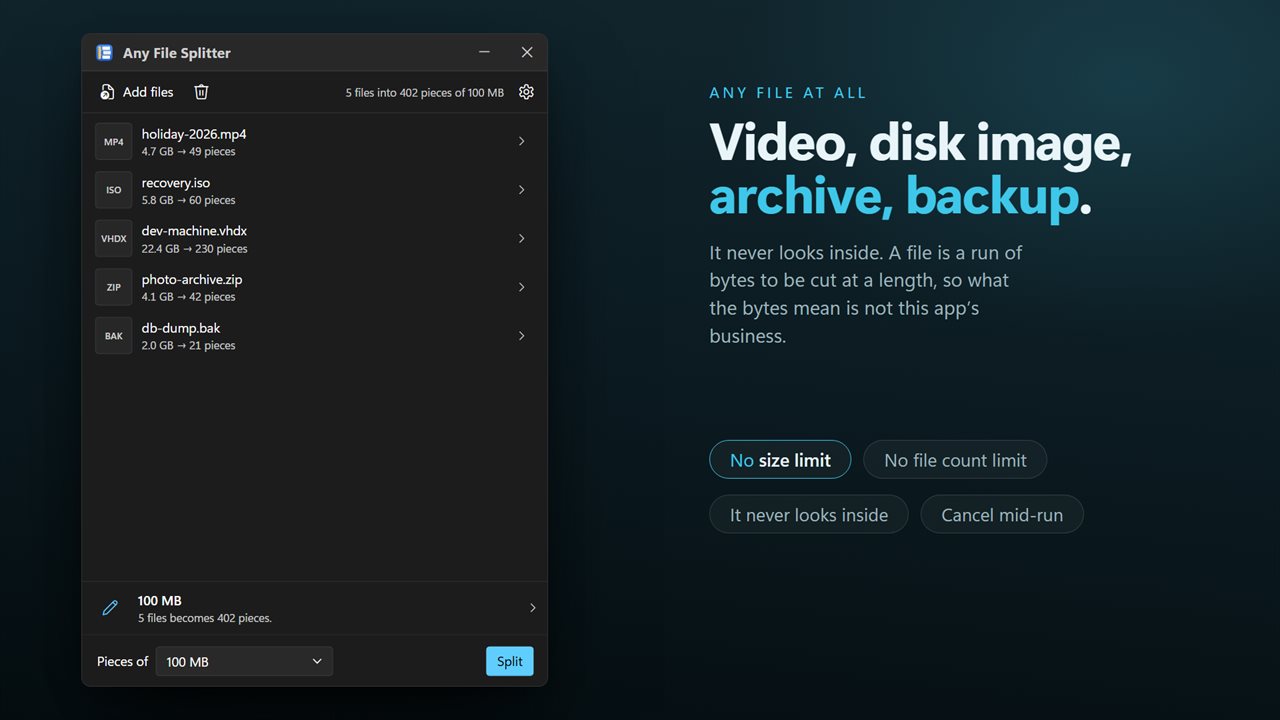Close the Any File Splitter window
The height and width of the screenshot is (720, 1280).
(x=527, y=52)
